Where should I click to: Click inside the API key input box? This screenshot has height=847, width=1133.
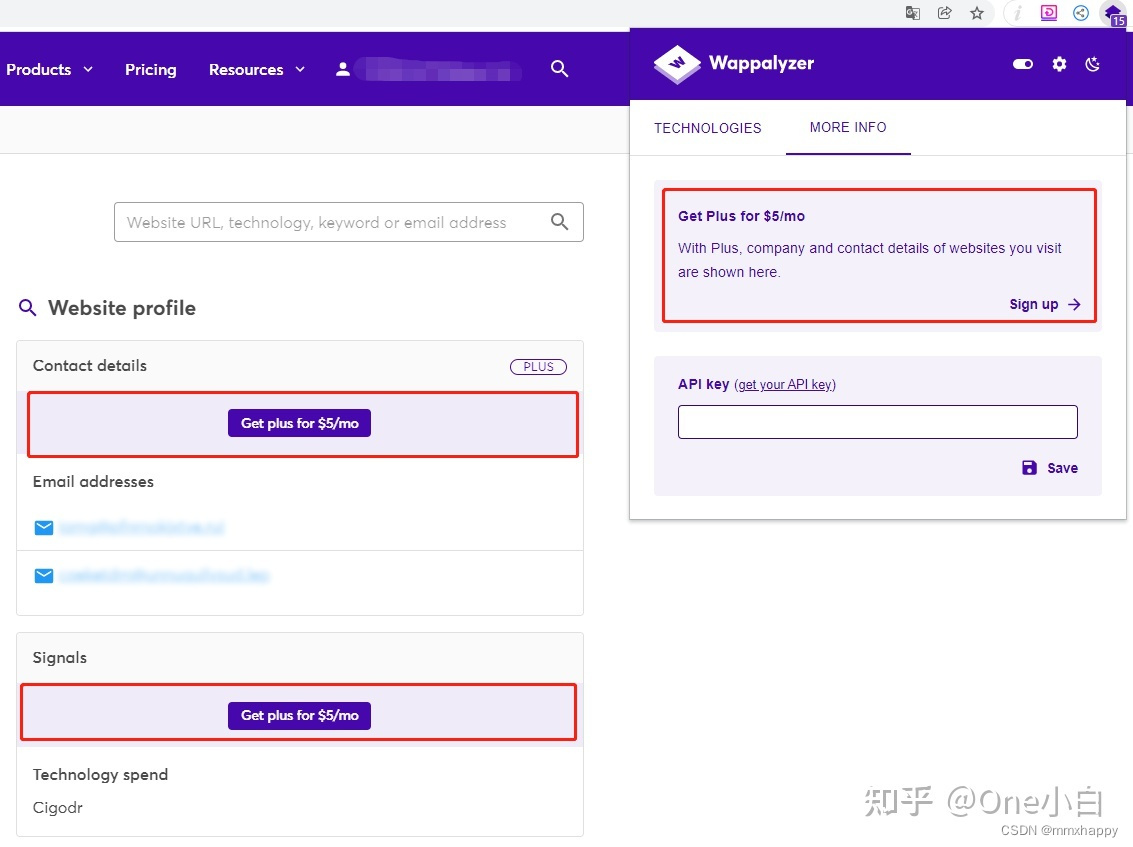(x=877, y=421)
